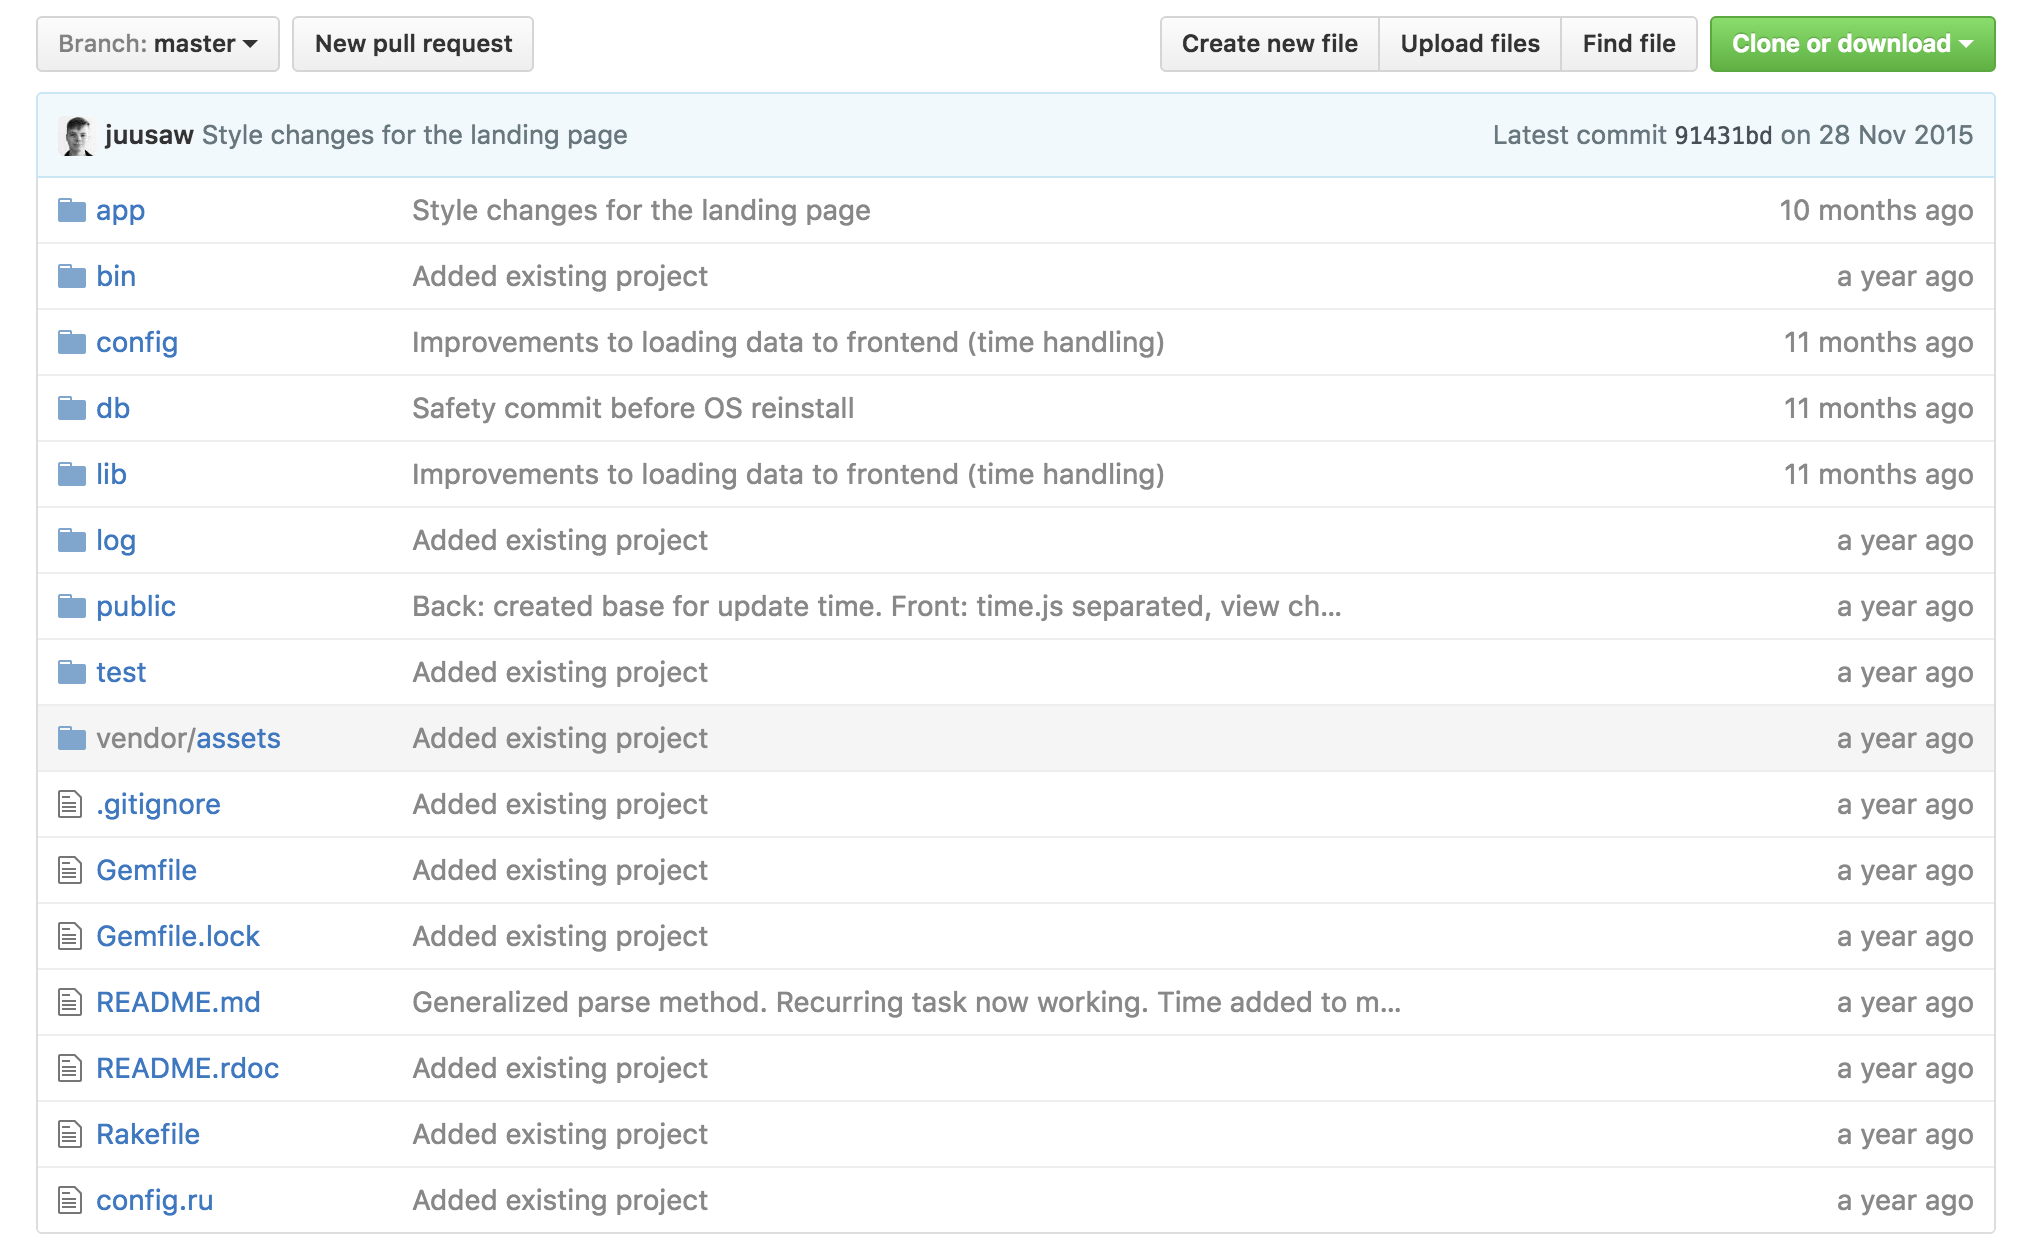
Task: Open the Gemfile link
Action: point(146,870)
